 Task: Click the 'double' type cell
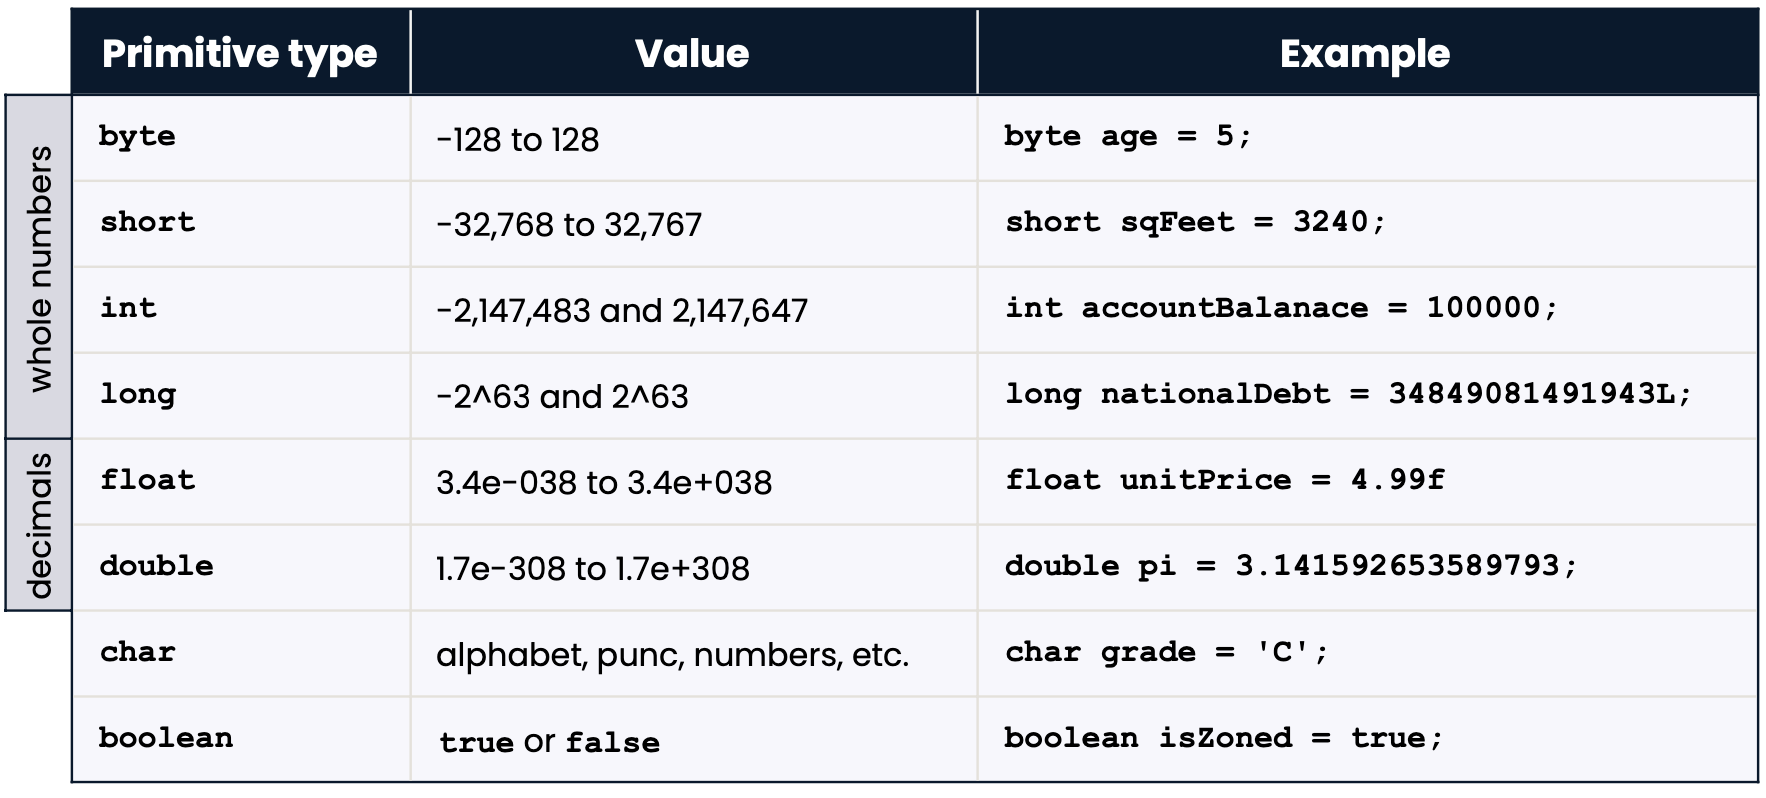click(x=157, y=566)
